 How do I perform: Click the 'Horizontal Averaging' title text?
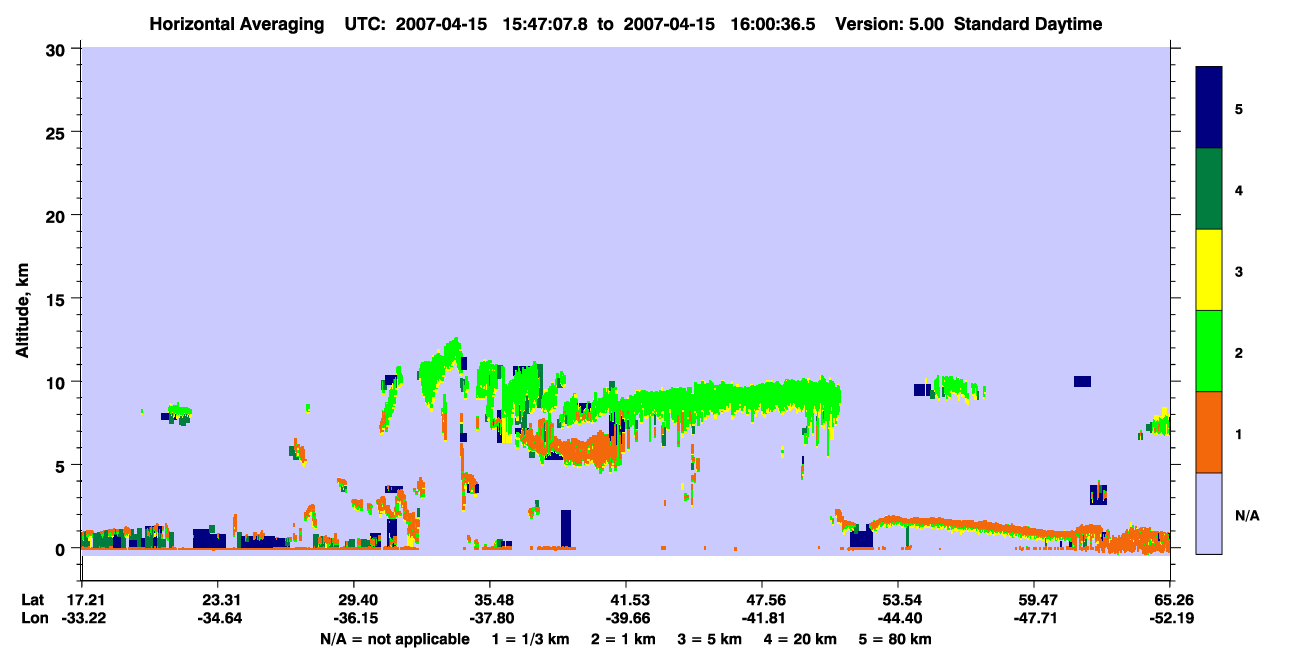[x=235, y=24]
